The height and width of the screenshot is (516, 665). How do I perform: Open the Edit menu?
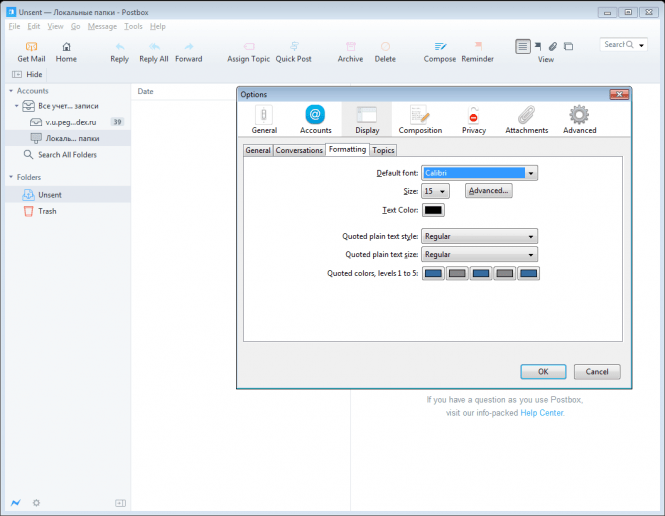click(x=34, y=26)
